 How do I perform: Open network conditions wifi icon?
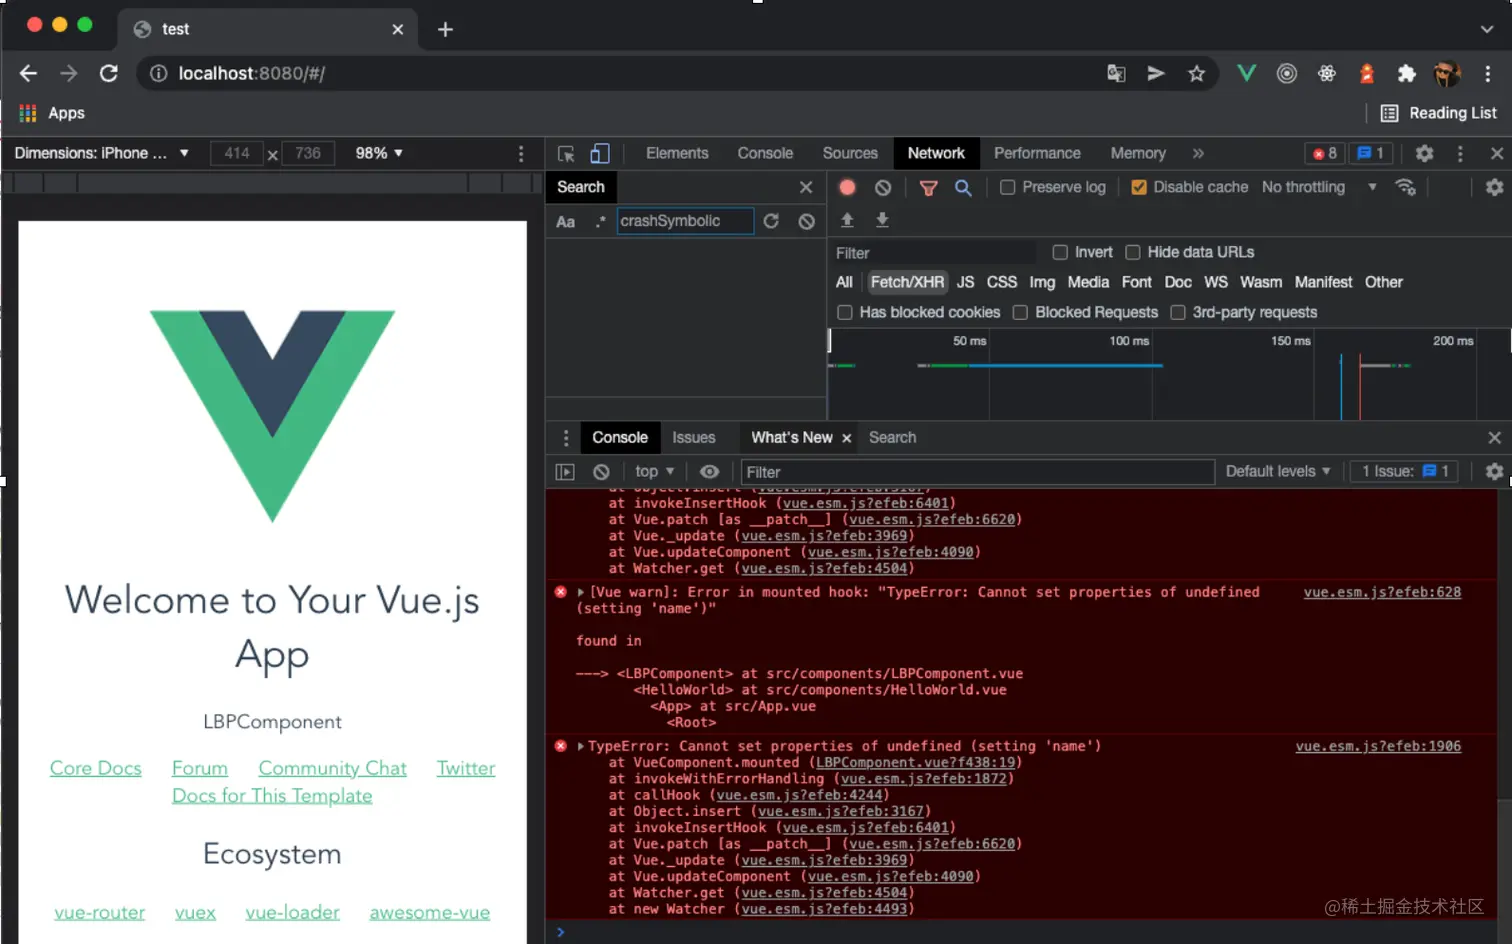[1405, 187]
